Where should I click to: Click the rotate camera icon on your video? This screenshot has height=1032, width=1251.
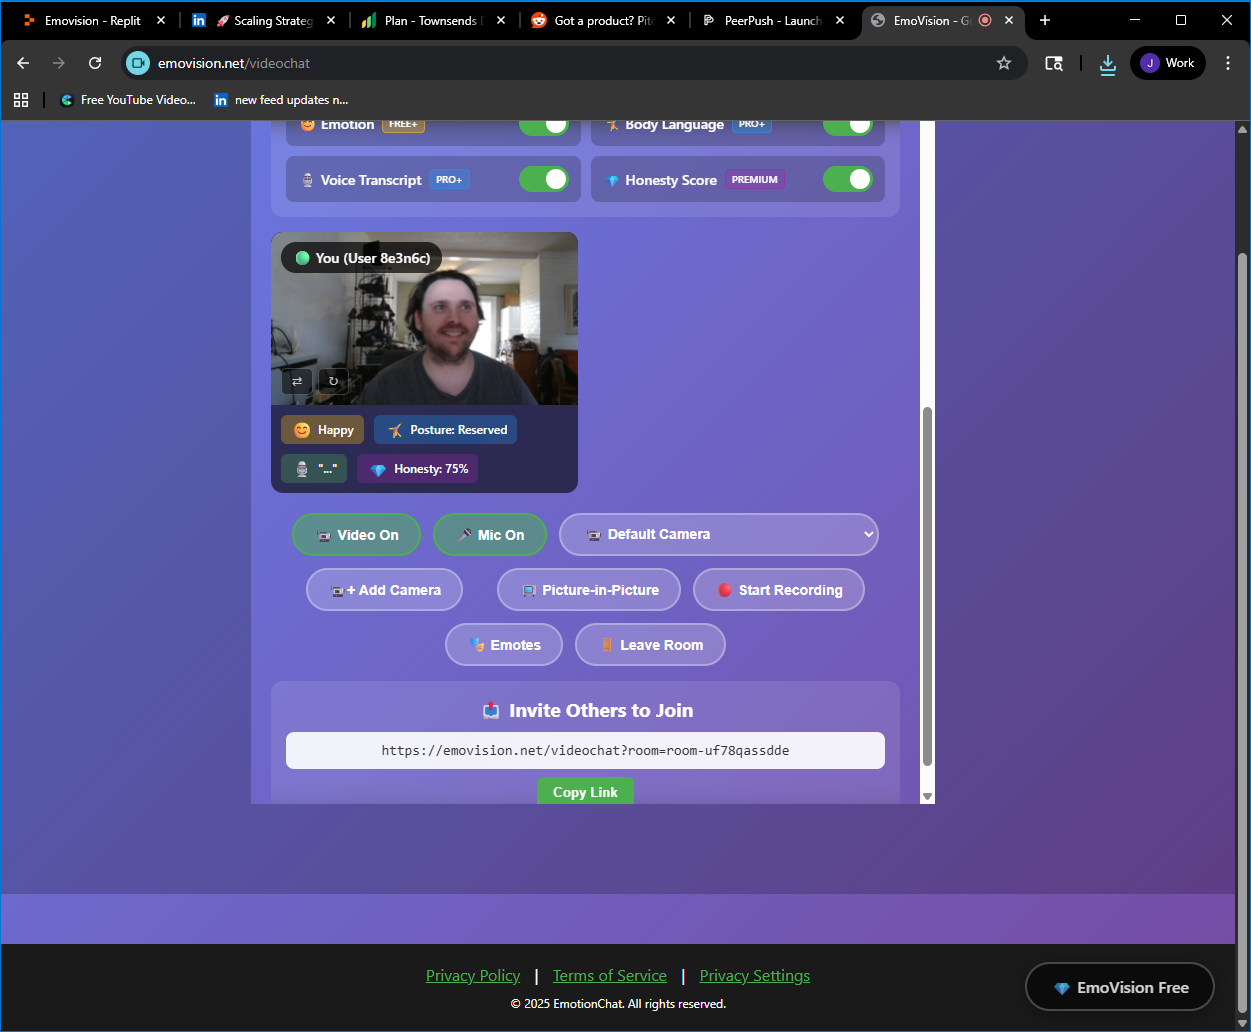click(x=333, y=381)
